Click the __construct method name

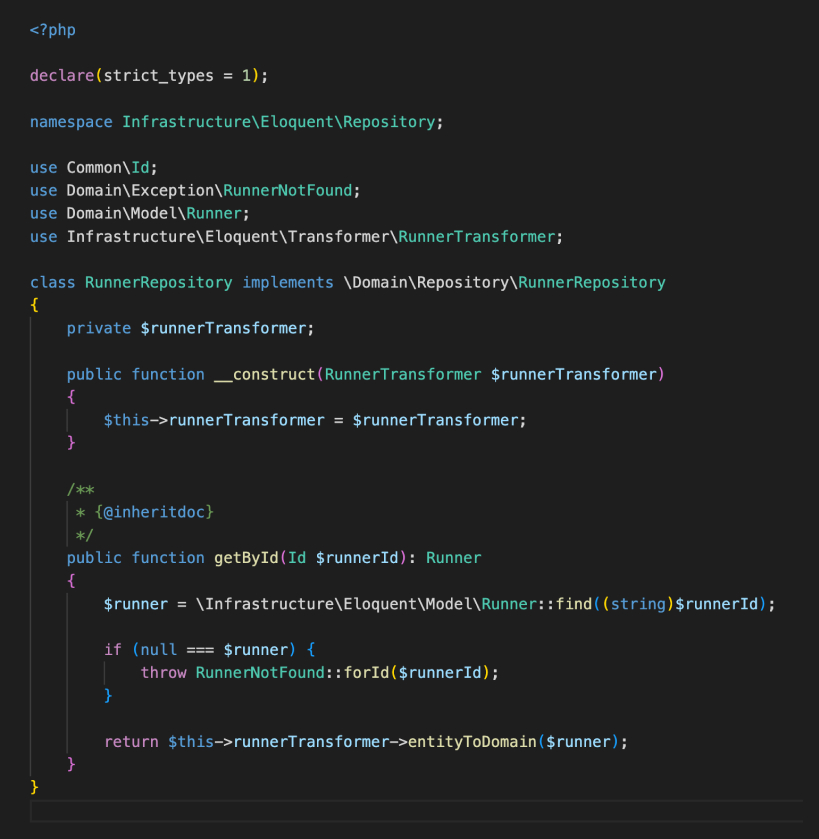pyautogui.click(x=264, y=374)
